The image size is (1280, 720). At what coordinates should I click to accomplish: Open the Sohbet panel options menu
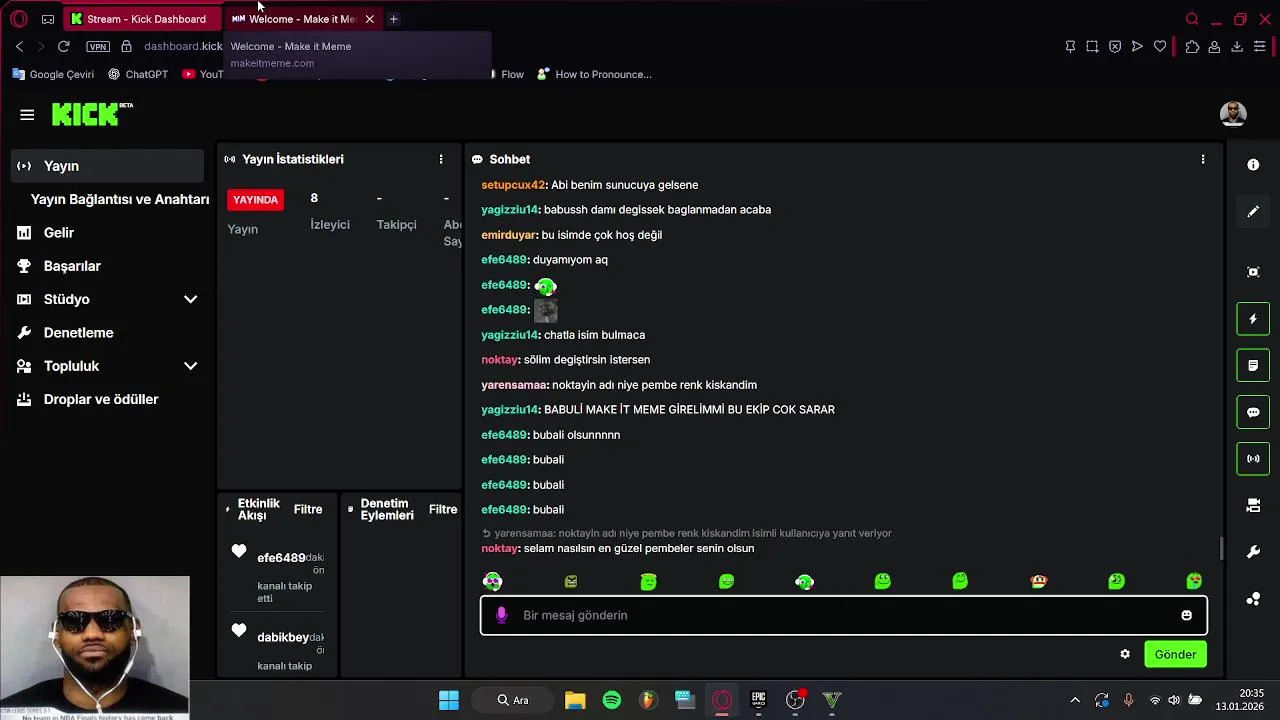(x=1203, y=159)
